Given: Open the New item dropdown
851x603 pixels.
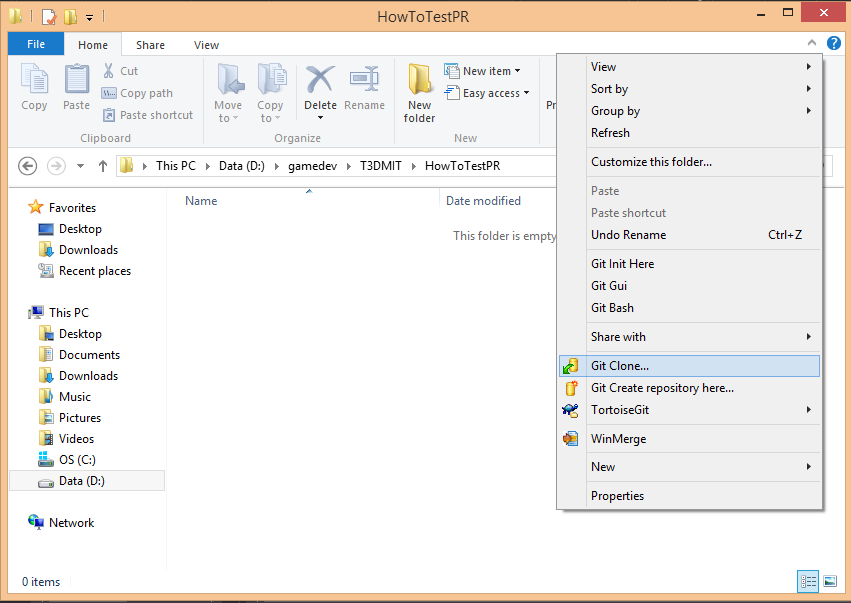Looking at the screenshot, I should (x=482, y=71).
